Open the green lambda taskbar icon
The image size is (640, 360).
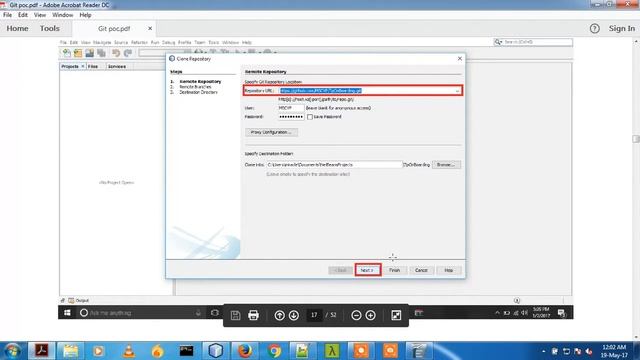click(x=332, y=351)
